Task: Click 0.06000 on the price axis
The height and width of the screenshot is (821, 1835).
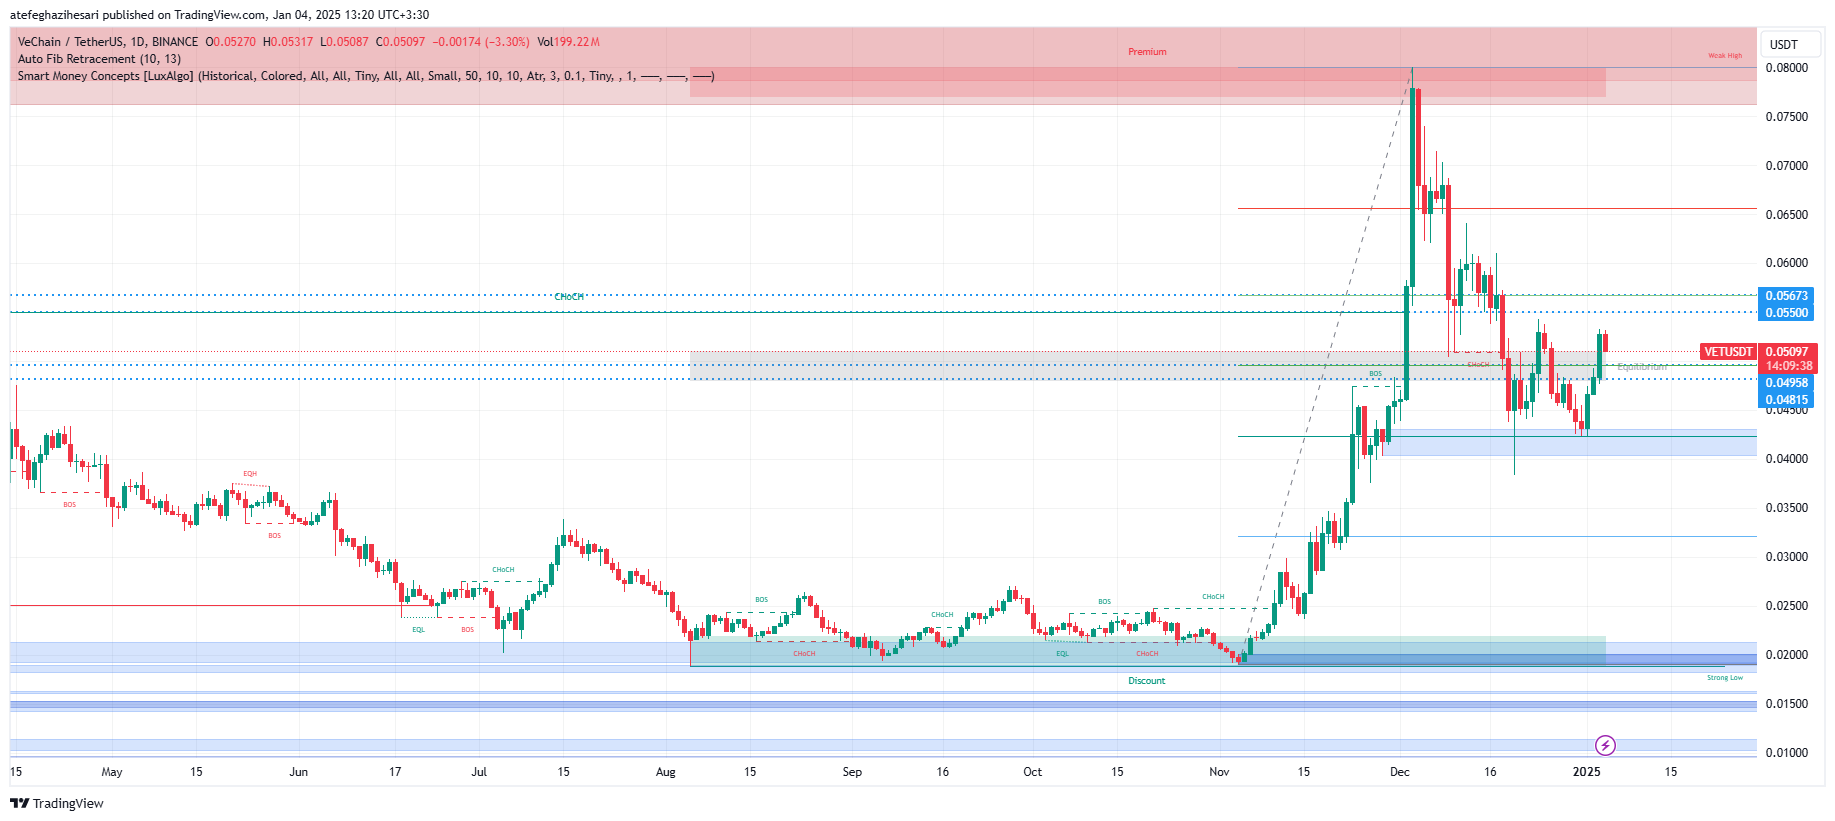Action: coord(1786,263)
